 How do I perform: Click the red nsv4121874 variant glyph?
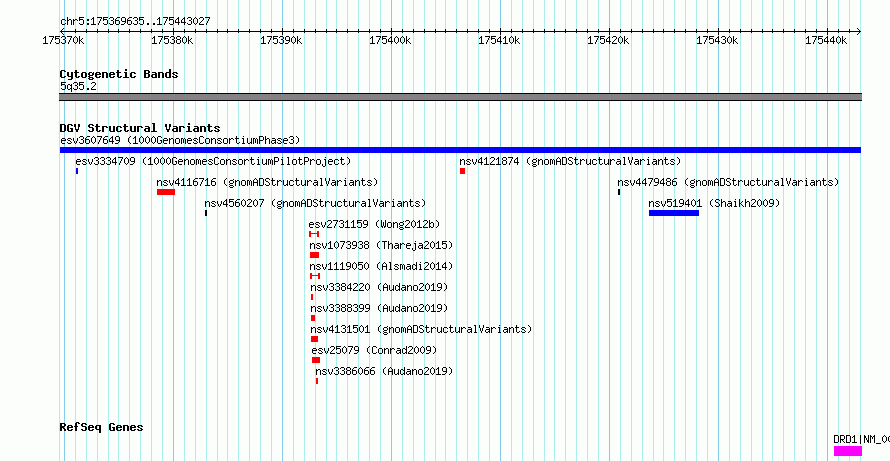click(x=463, y=171)
